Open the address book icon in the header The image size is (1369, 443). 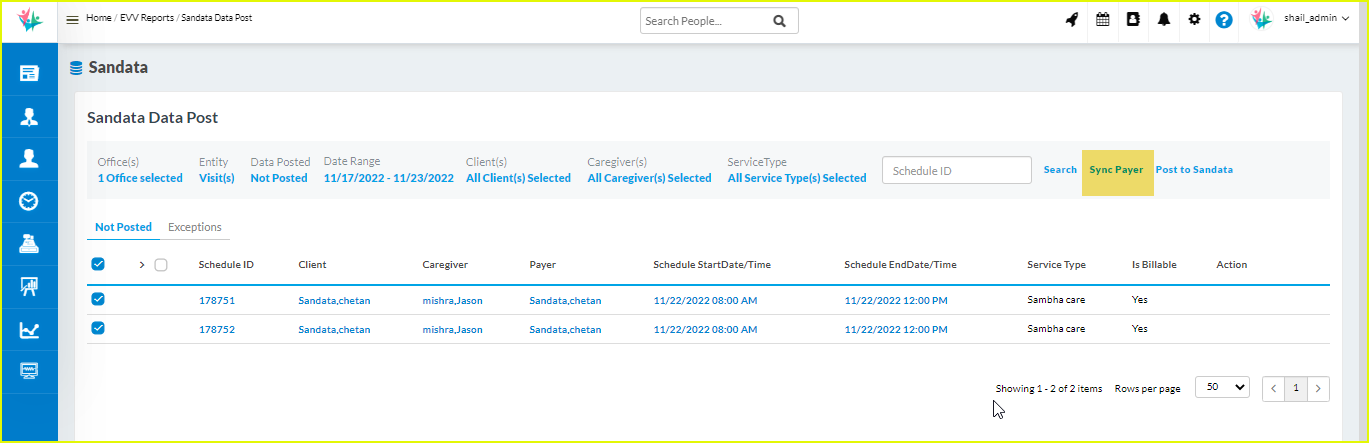[1133, 20]
